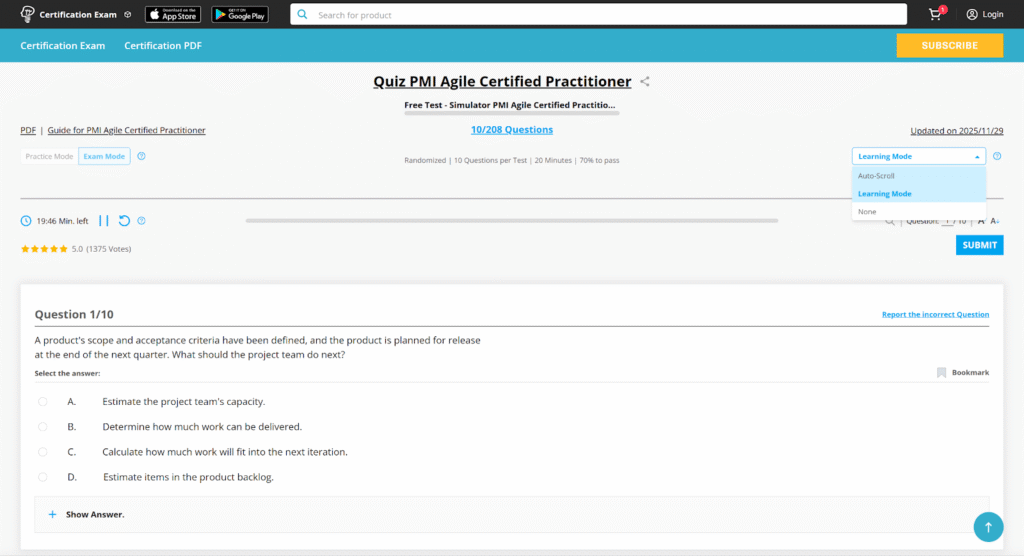Open the Certification Exam nav item
Image resolution: width=1024 pixels, height=556 pixels.
pos(63,46)
